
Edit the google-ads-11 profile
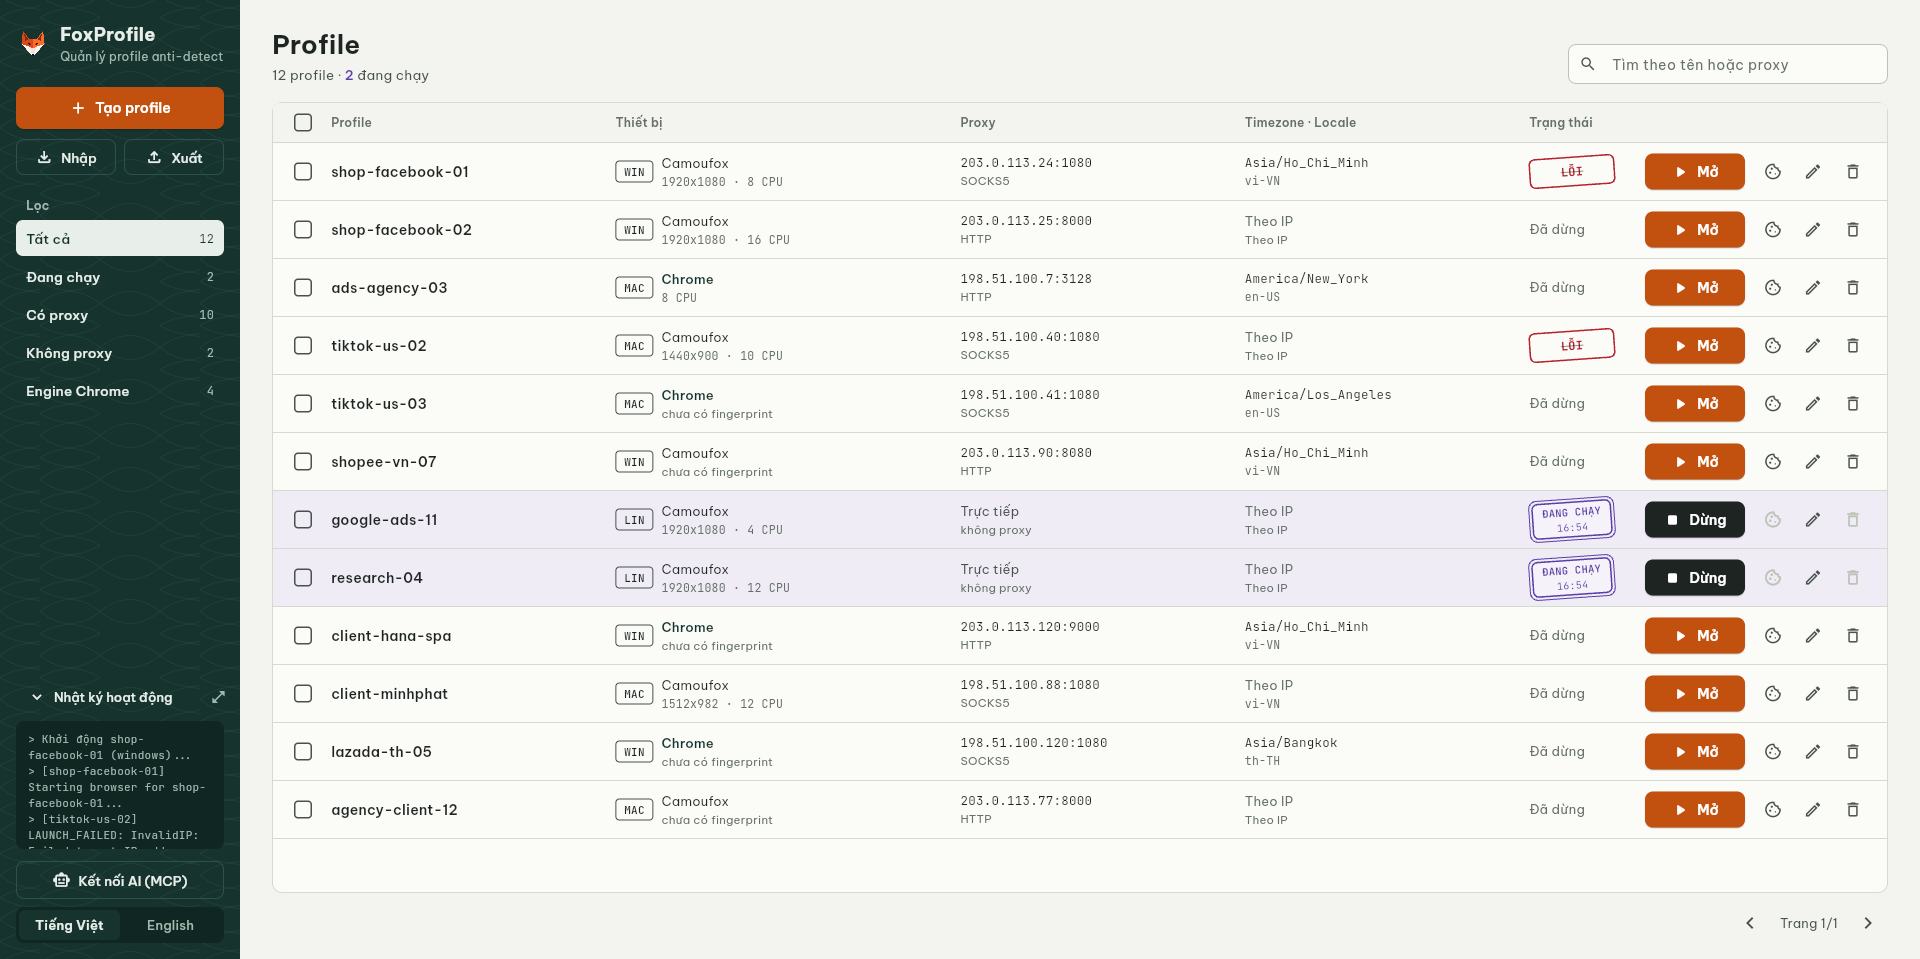tap(1813, 520)
